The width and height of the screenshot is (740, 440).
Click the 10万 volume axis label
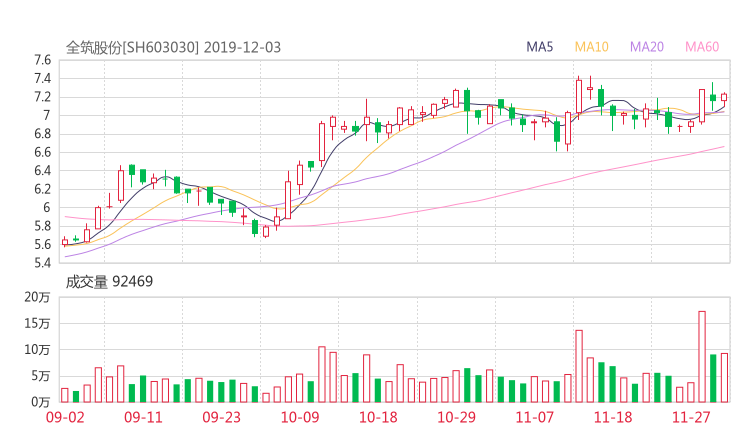[37, 350]
